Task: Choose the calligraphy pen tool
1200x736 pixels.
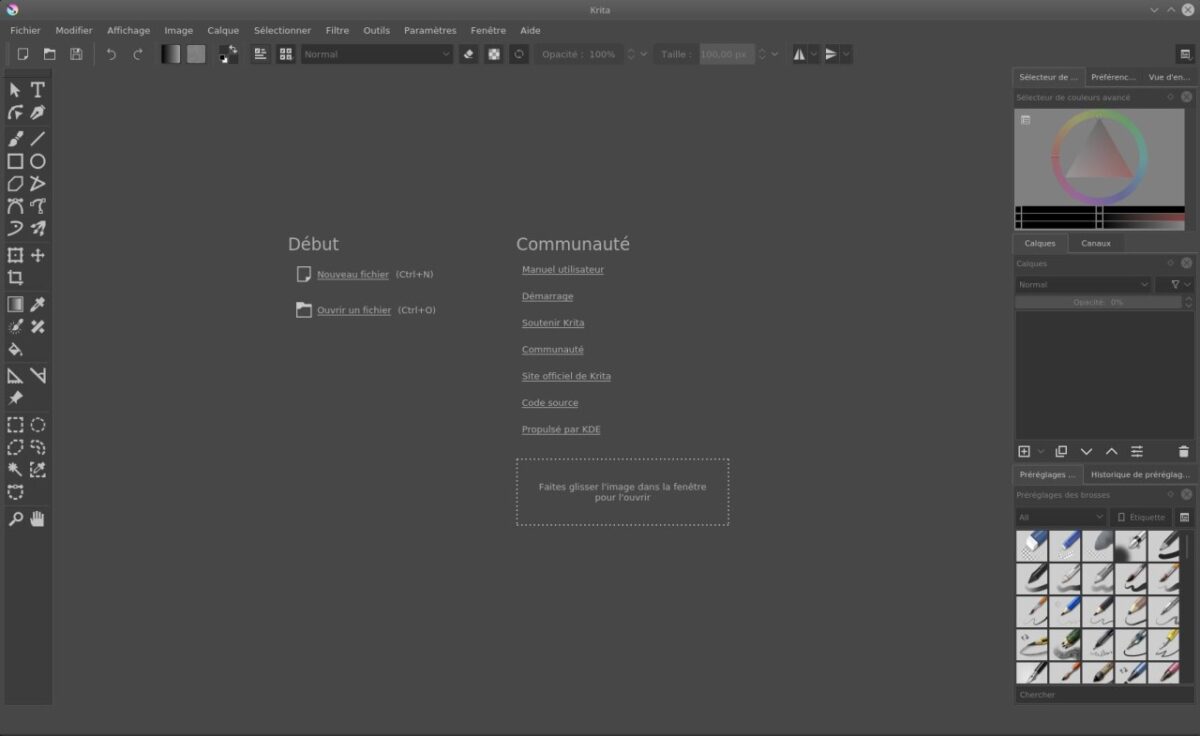Action: pyautogui.click(x=38, y=113)
